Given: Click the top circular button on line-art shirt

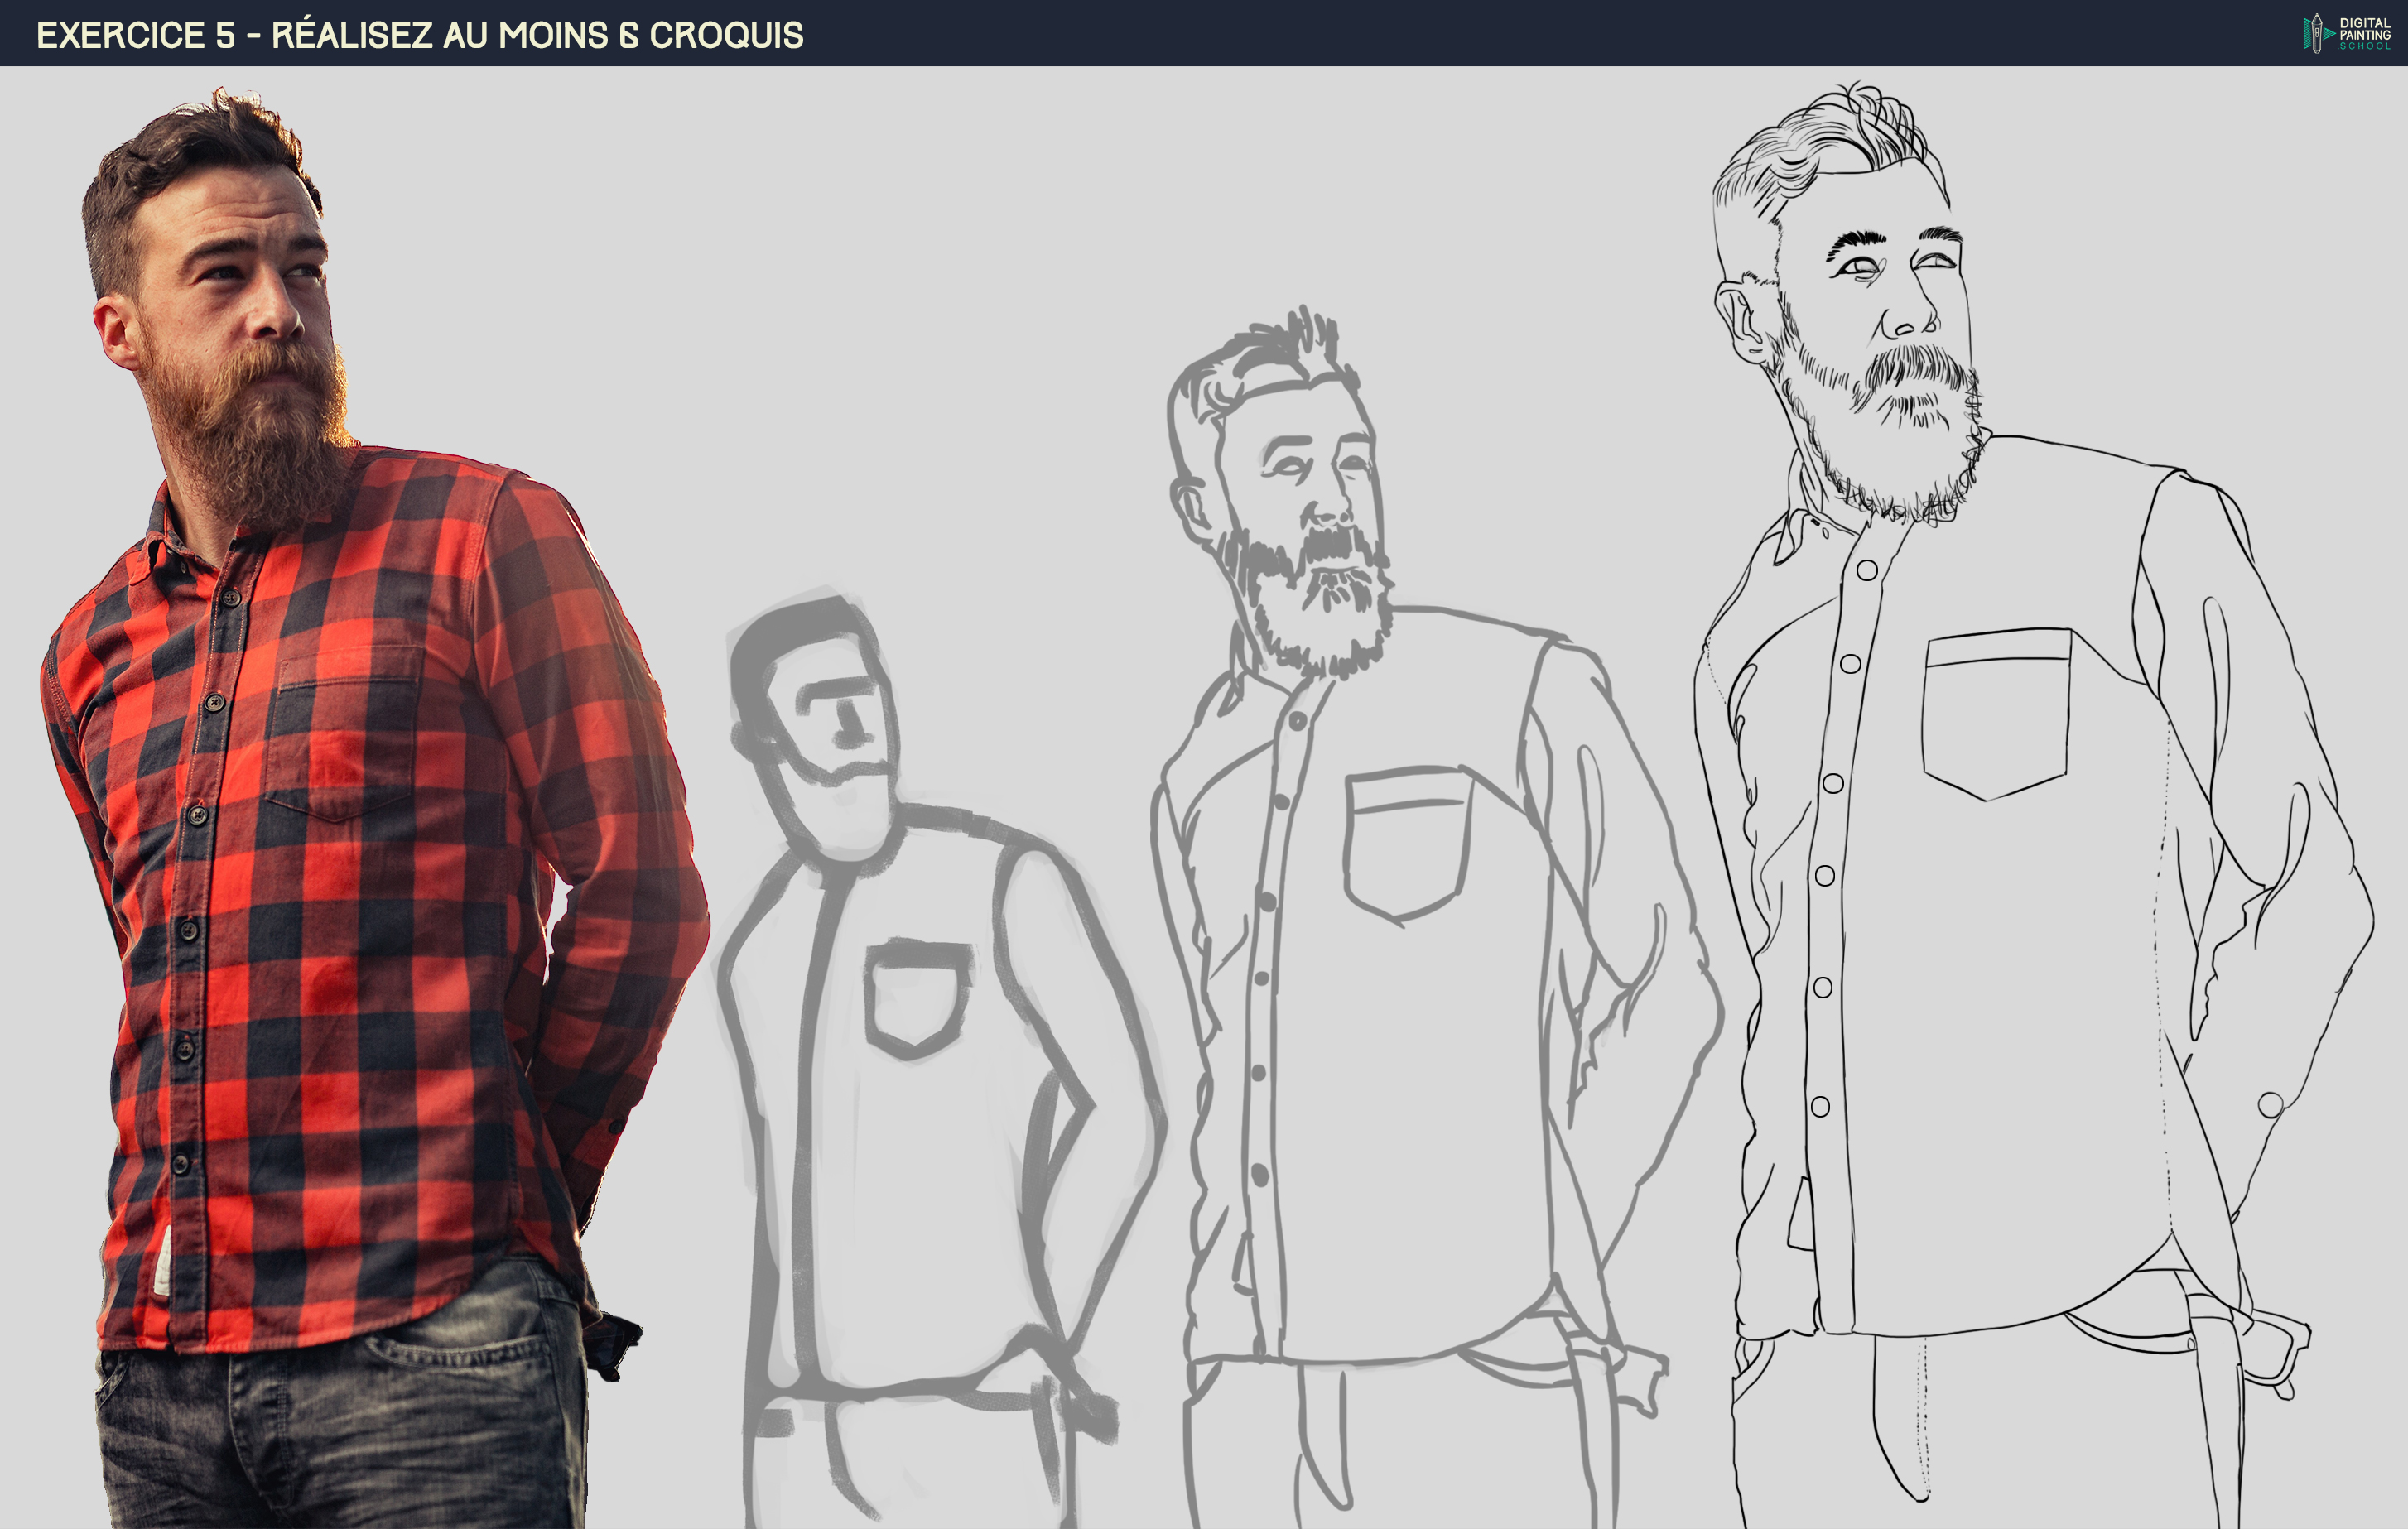Looking at the screenshot, I should (1867, 570).
